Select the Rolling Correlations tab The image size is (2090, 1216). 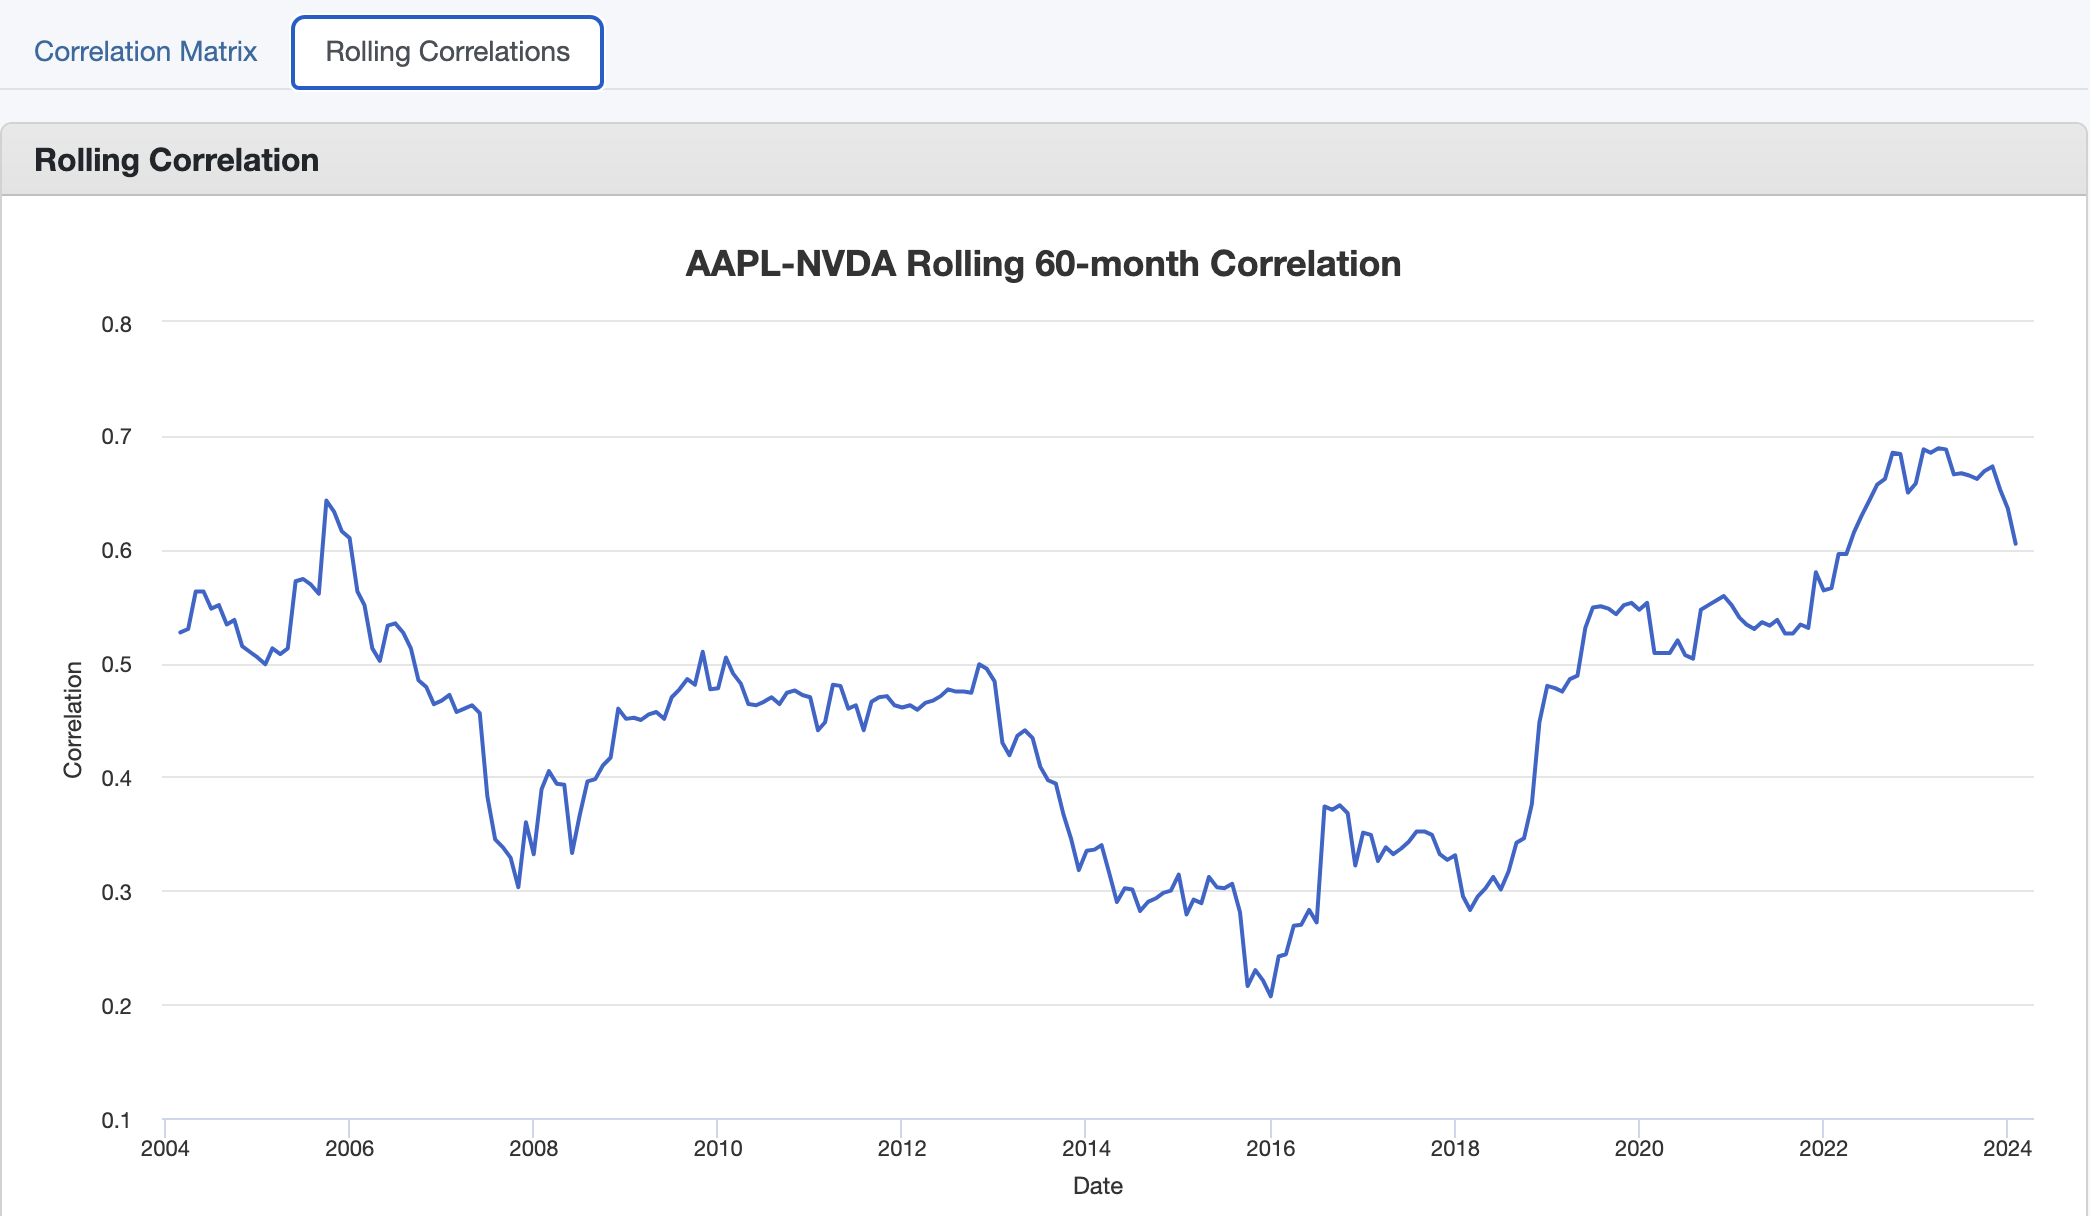[447, 51]
